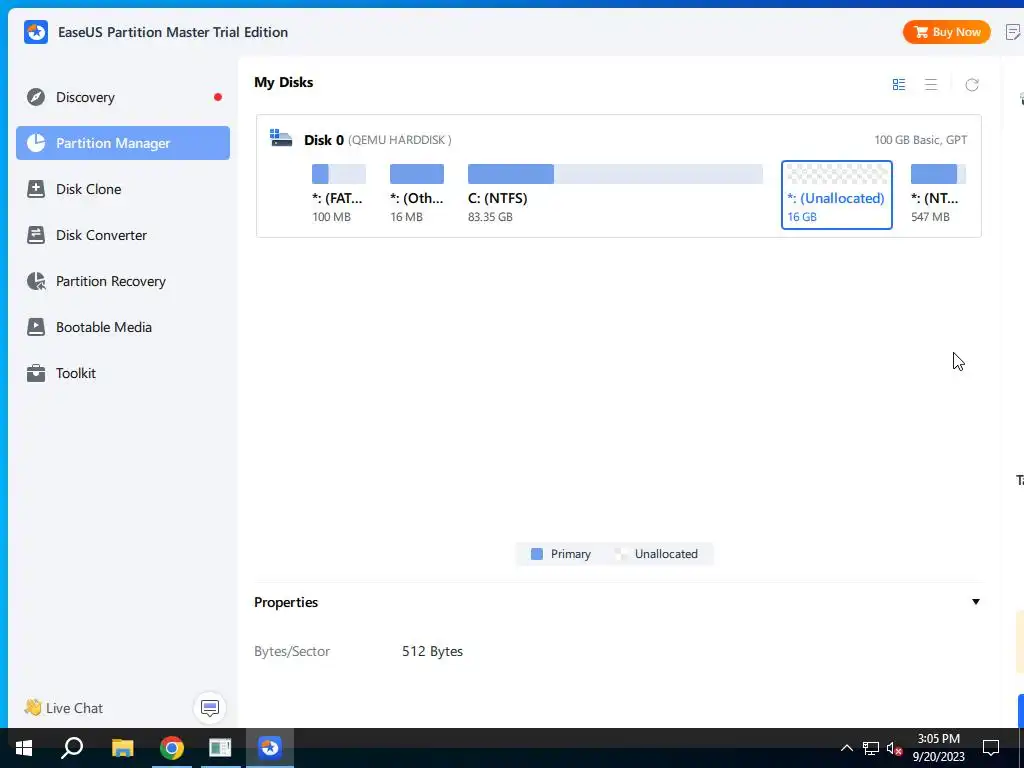This screenshot has width=1024, height=768.
Task: Open Bootable Media section
Action: coord(123,327)
